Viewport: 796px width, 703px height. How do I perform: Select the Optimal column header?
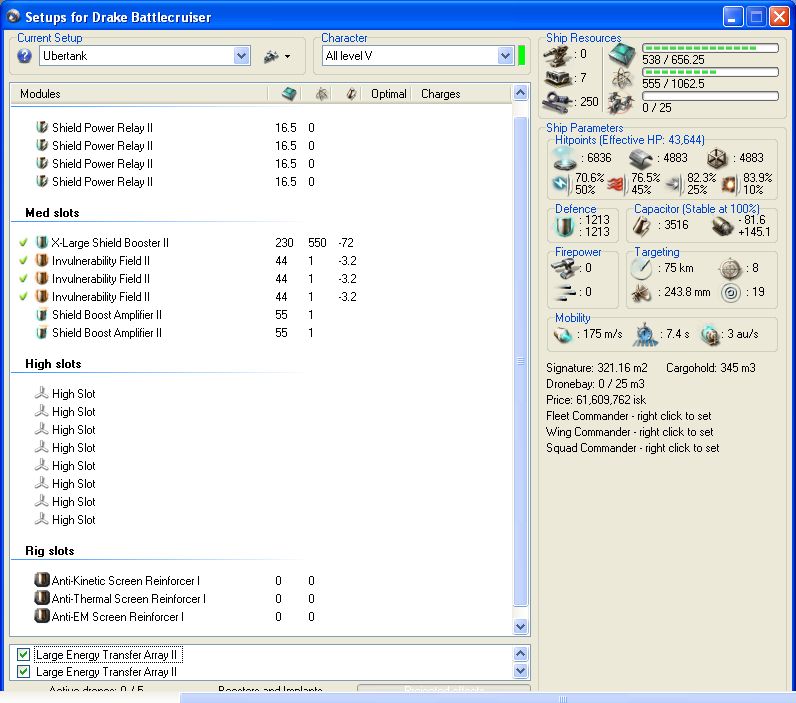pyautogui.click(x=388, y=94)
